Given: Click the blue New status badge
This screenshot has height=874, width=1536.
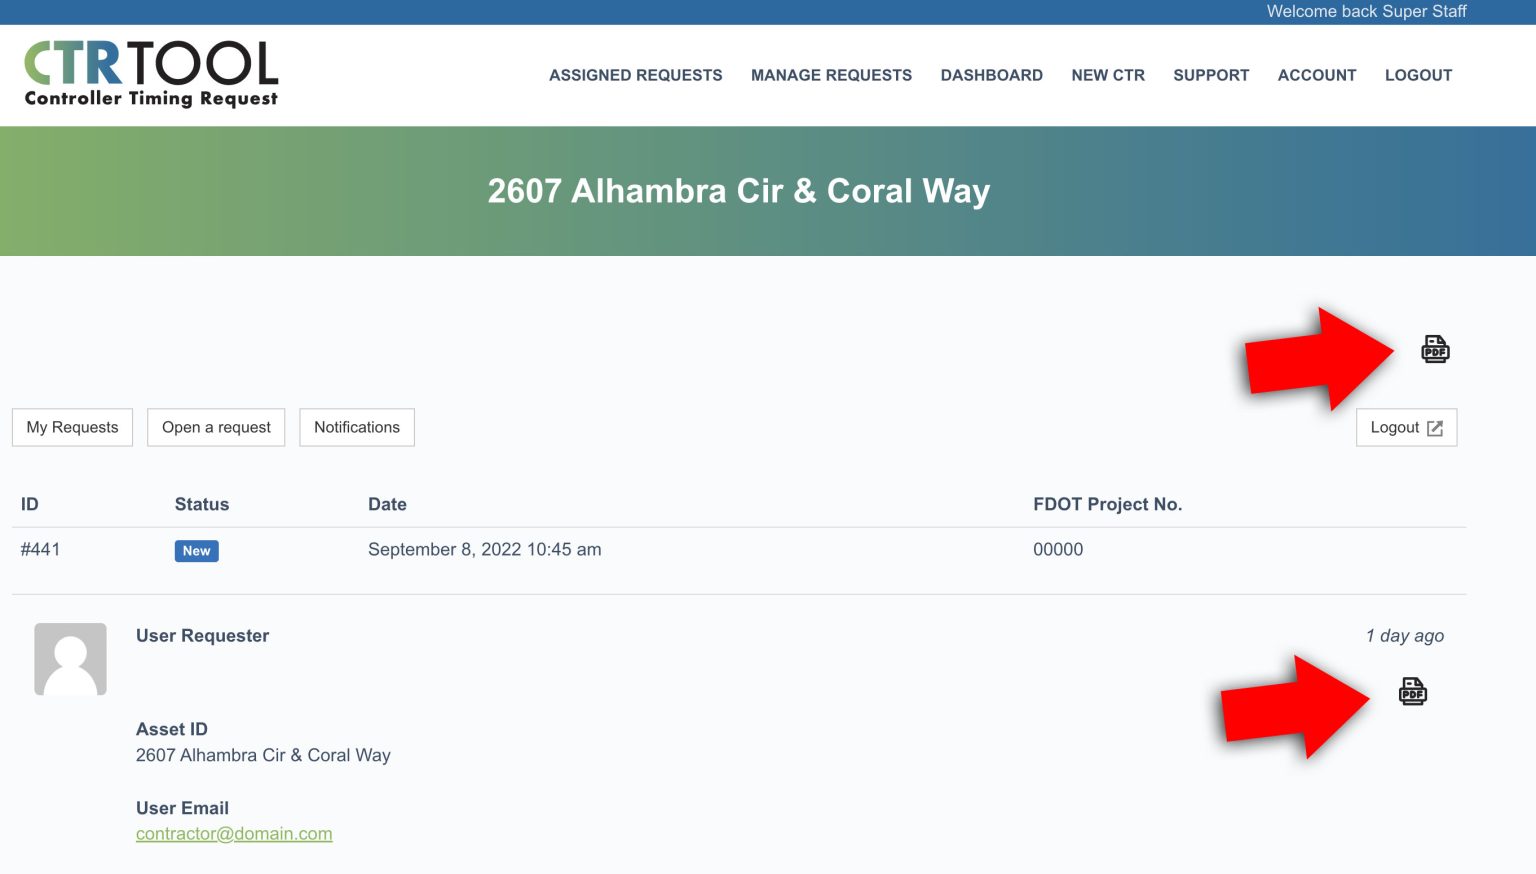Looking at the screenshot, I should pos(196,550).
